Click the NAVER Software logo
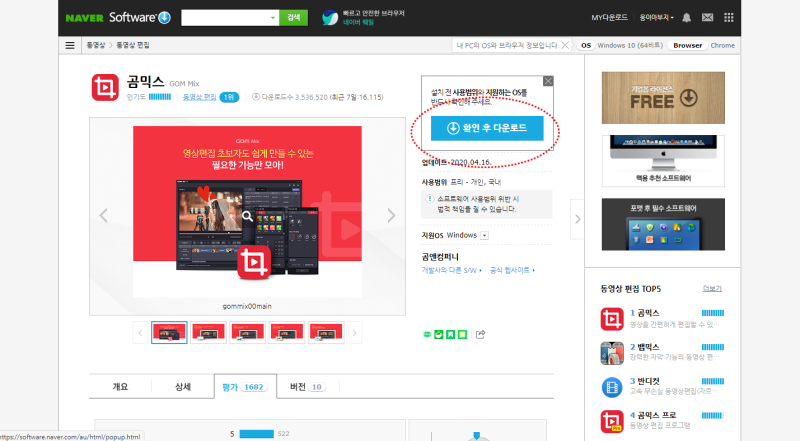Image resolution: width=800 pixels, height=441 pixels. point(118,17)
